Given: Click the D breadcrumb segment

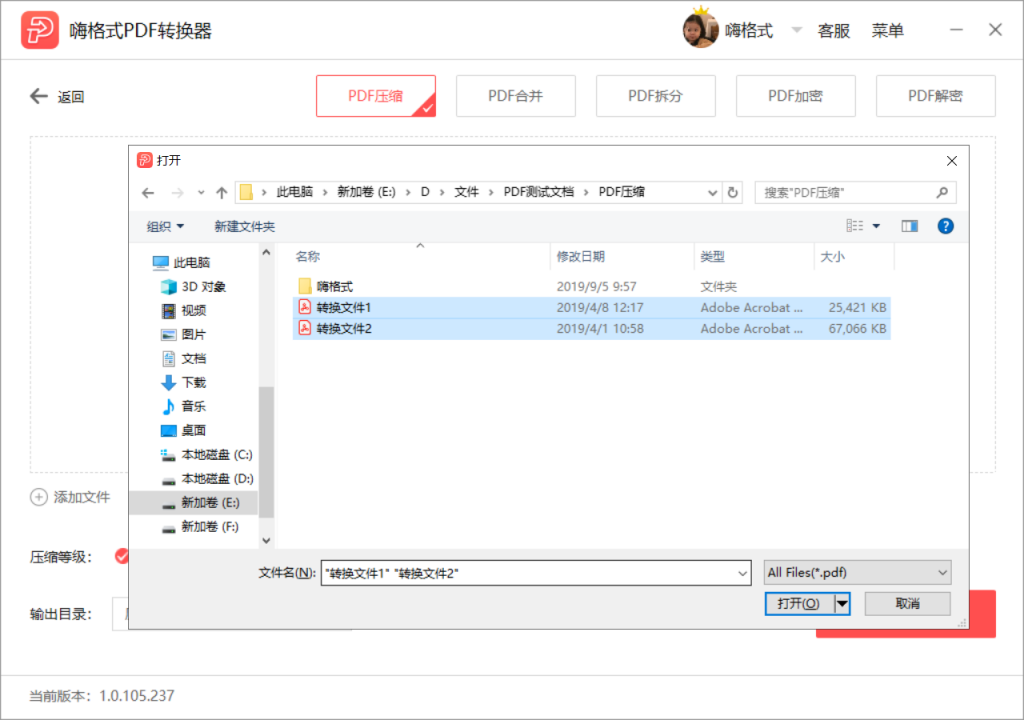Looking at the screenshot, I should pos(424,192).
